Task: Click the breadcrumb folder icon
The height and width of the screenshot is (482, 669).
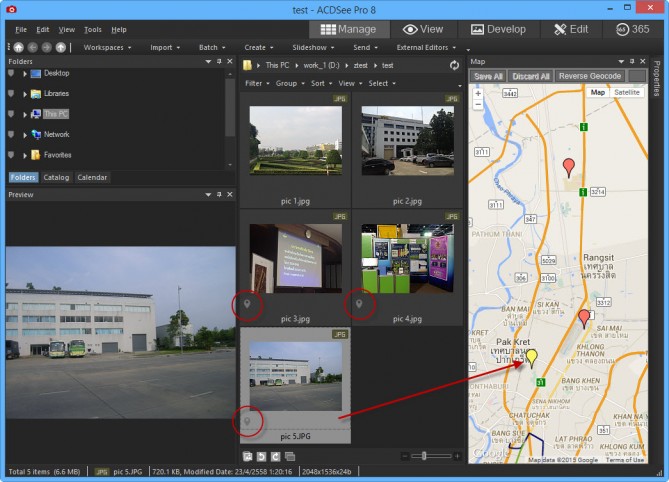Action: tap(247, 65)
